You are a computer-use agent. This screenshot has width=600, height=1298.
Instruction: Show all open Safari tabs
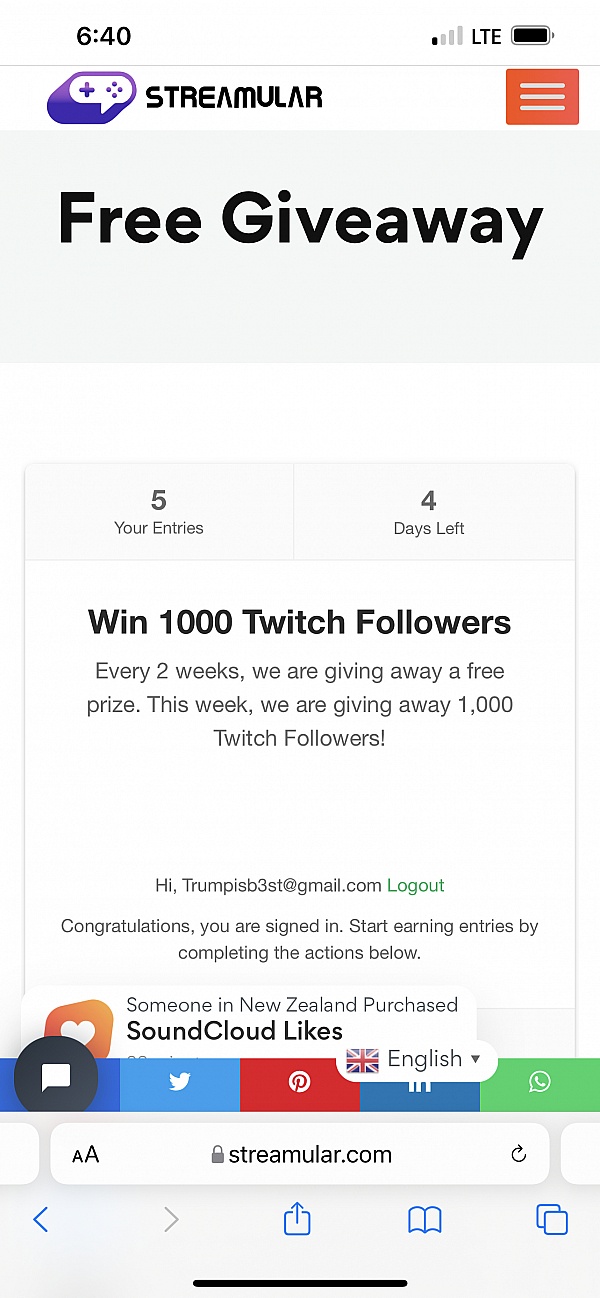tap(551, 1219)
